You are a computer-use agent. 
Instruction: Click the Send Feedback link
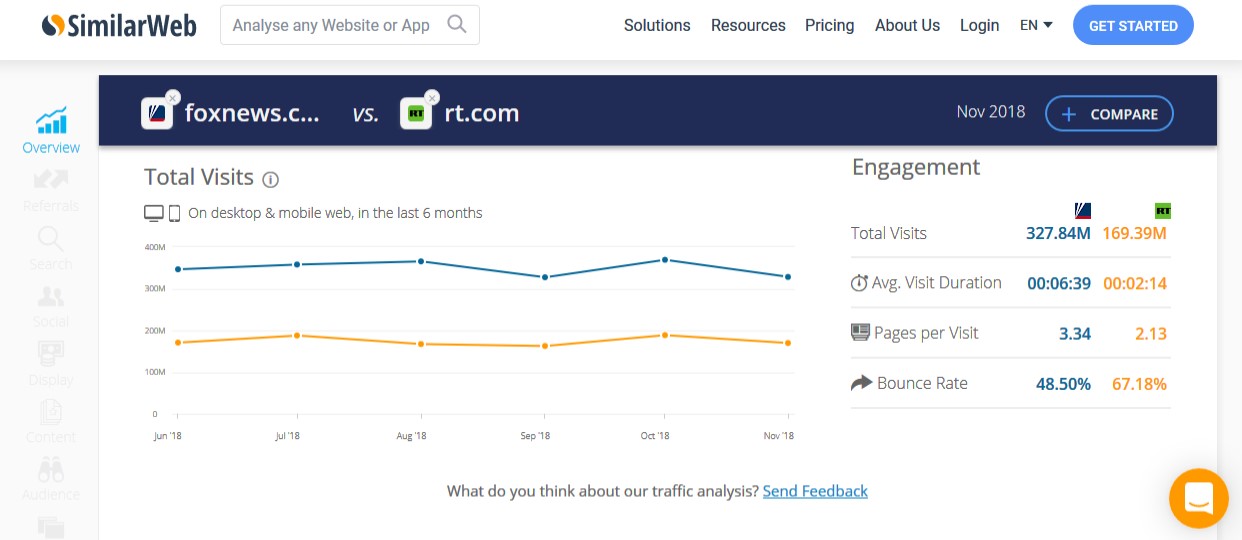coord(815,491)
